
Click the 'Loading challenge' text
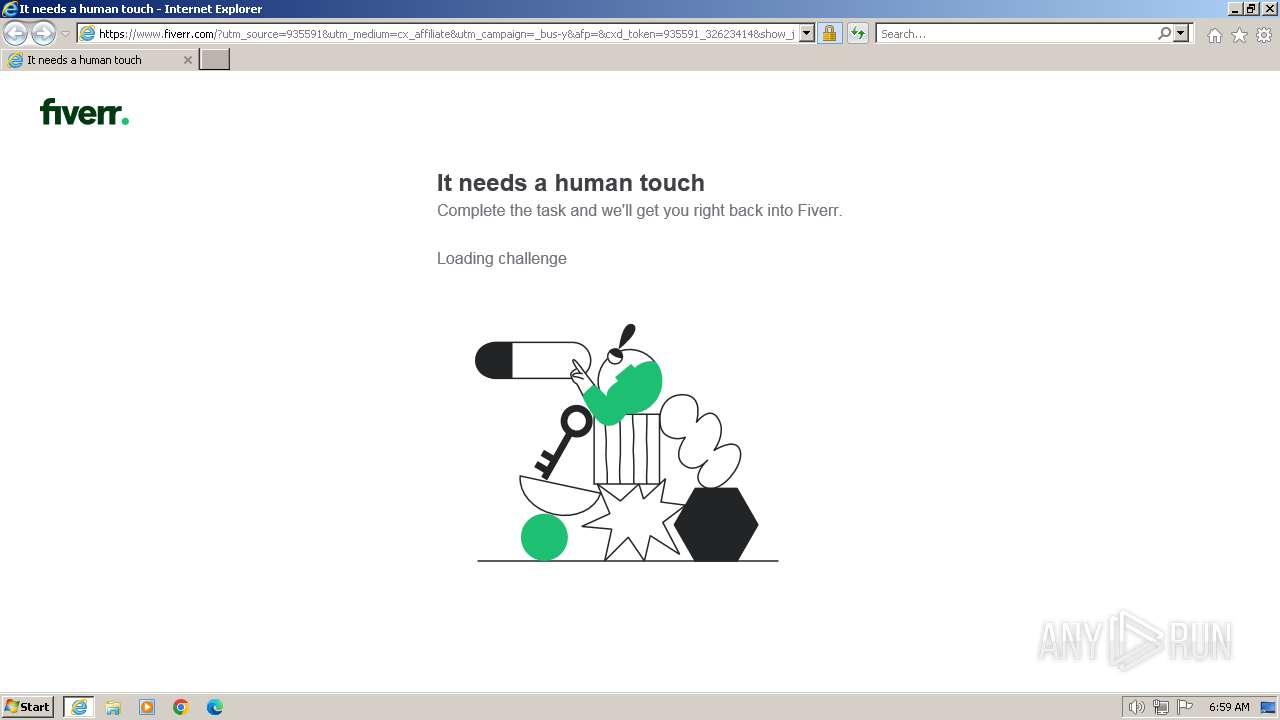pyautogui.click(x=502, y=258)
